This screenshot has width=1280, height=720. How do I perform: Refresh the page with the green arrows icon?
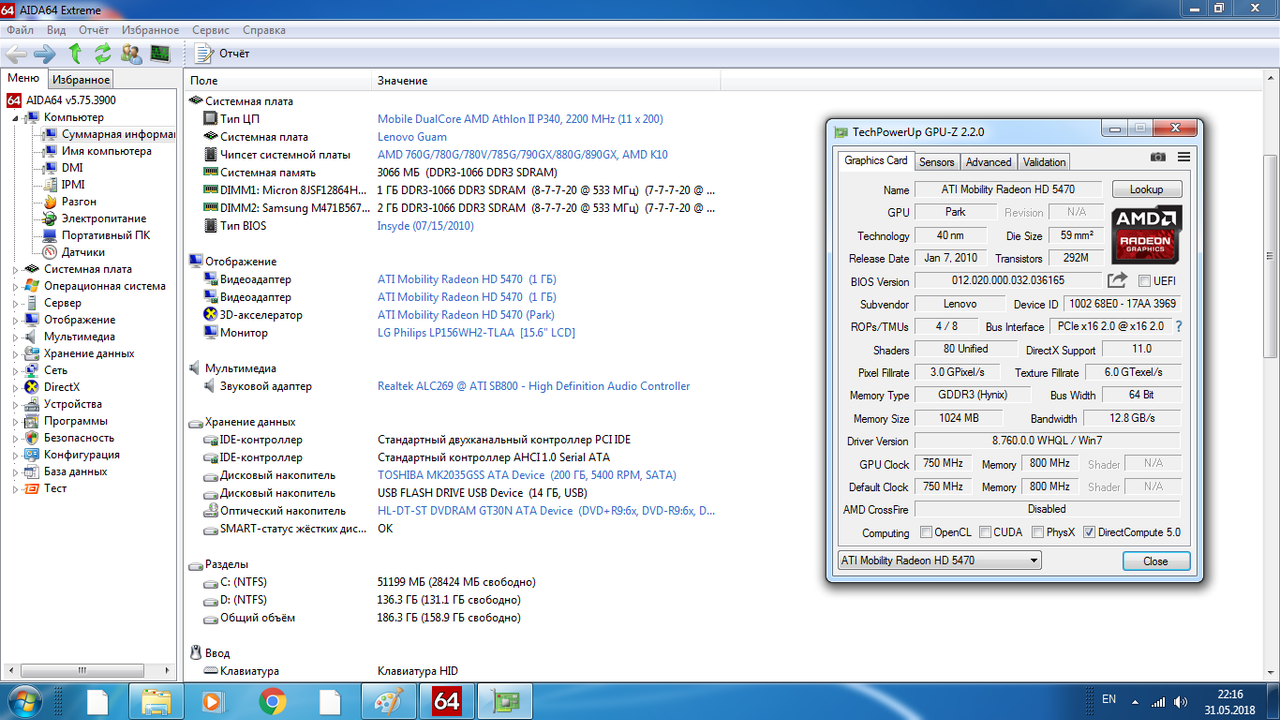coord(103,53)
